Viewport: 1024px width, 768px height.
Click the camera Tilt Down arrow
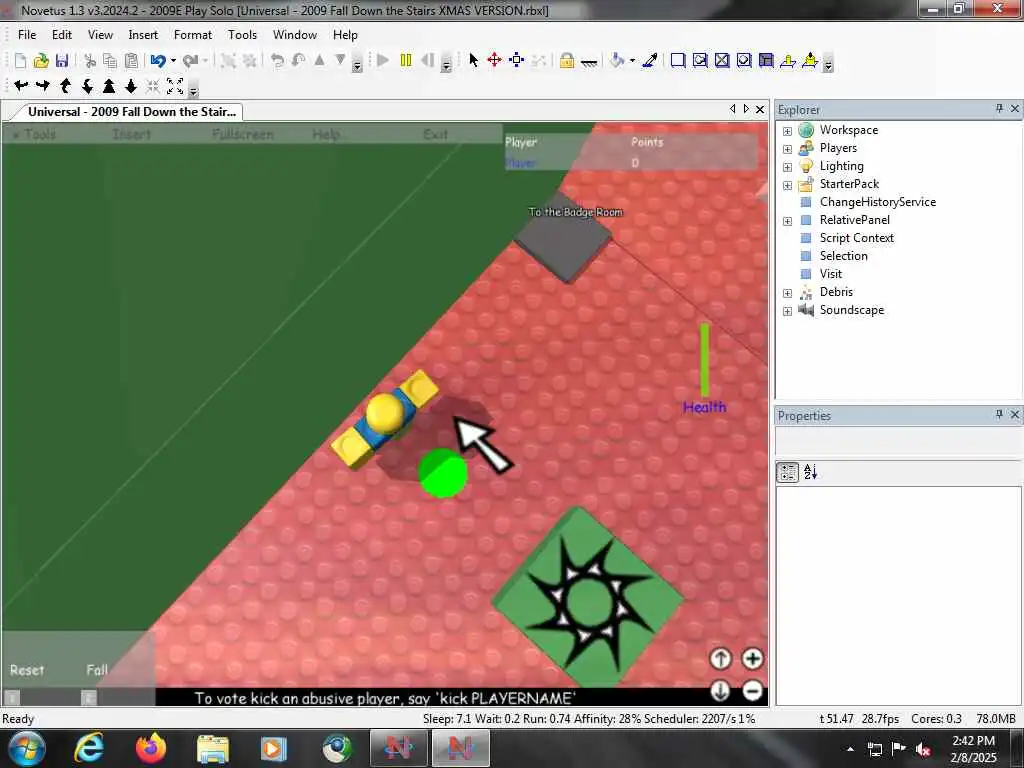coord(87,86)
